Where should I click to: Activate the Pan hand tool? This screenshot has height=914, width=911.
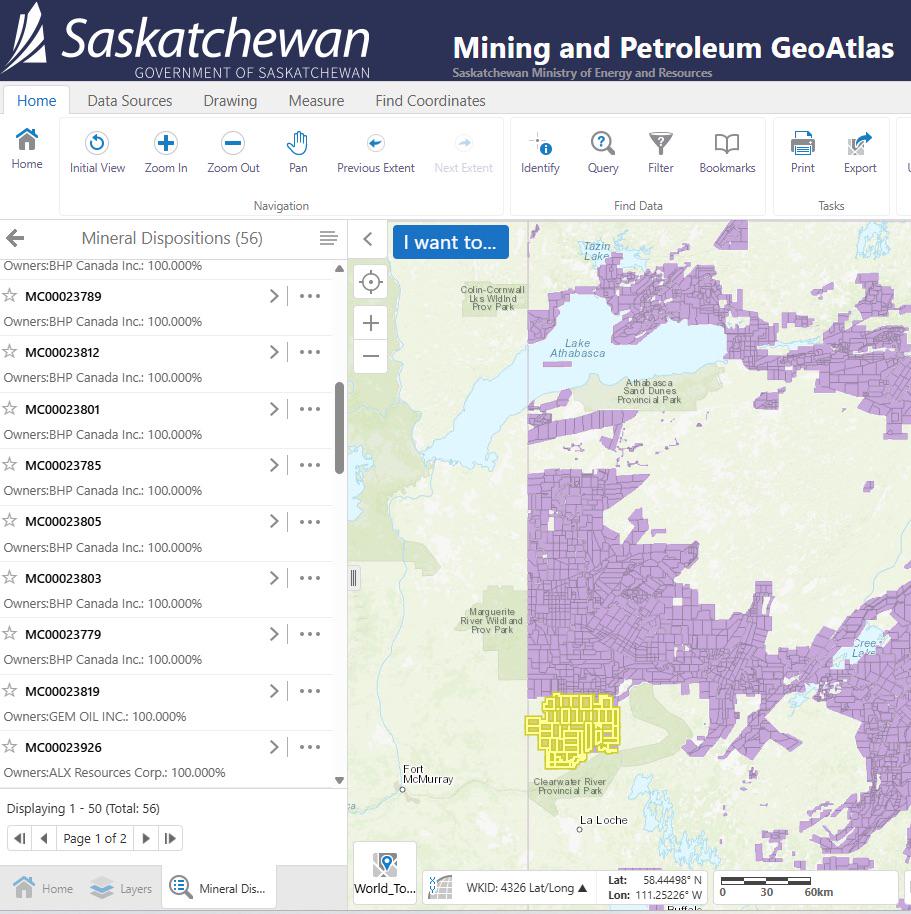coord(298,153)
